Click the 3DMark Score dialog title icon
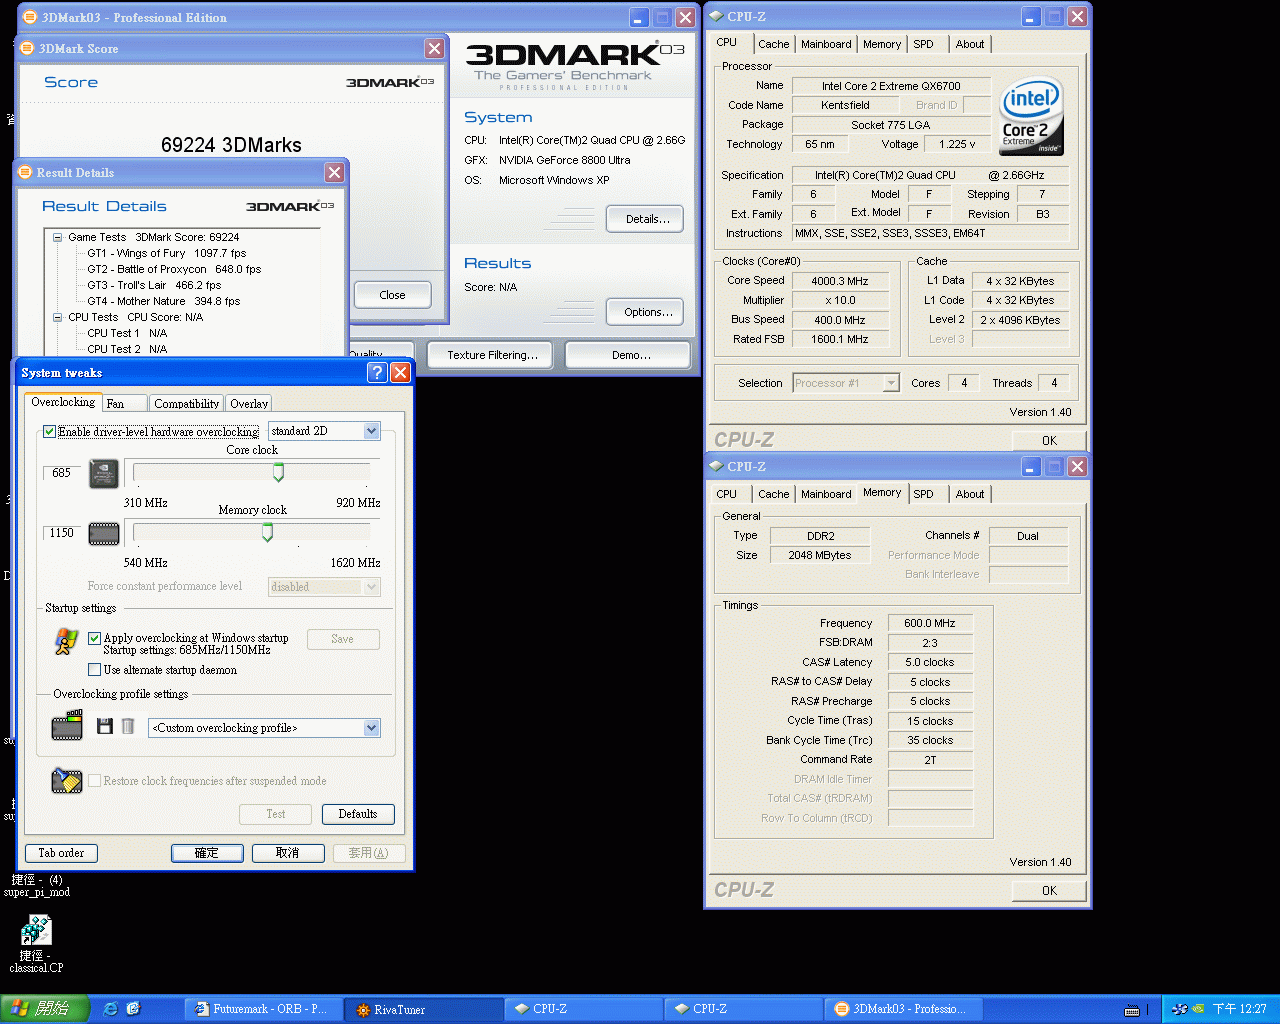The height and width of the screenshot is (1024, 1280). click(x=27, y=48)
